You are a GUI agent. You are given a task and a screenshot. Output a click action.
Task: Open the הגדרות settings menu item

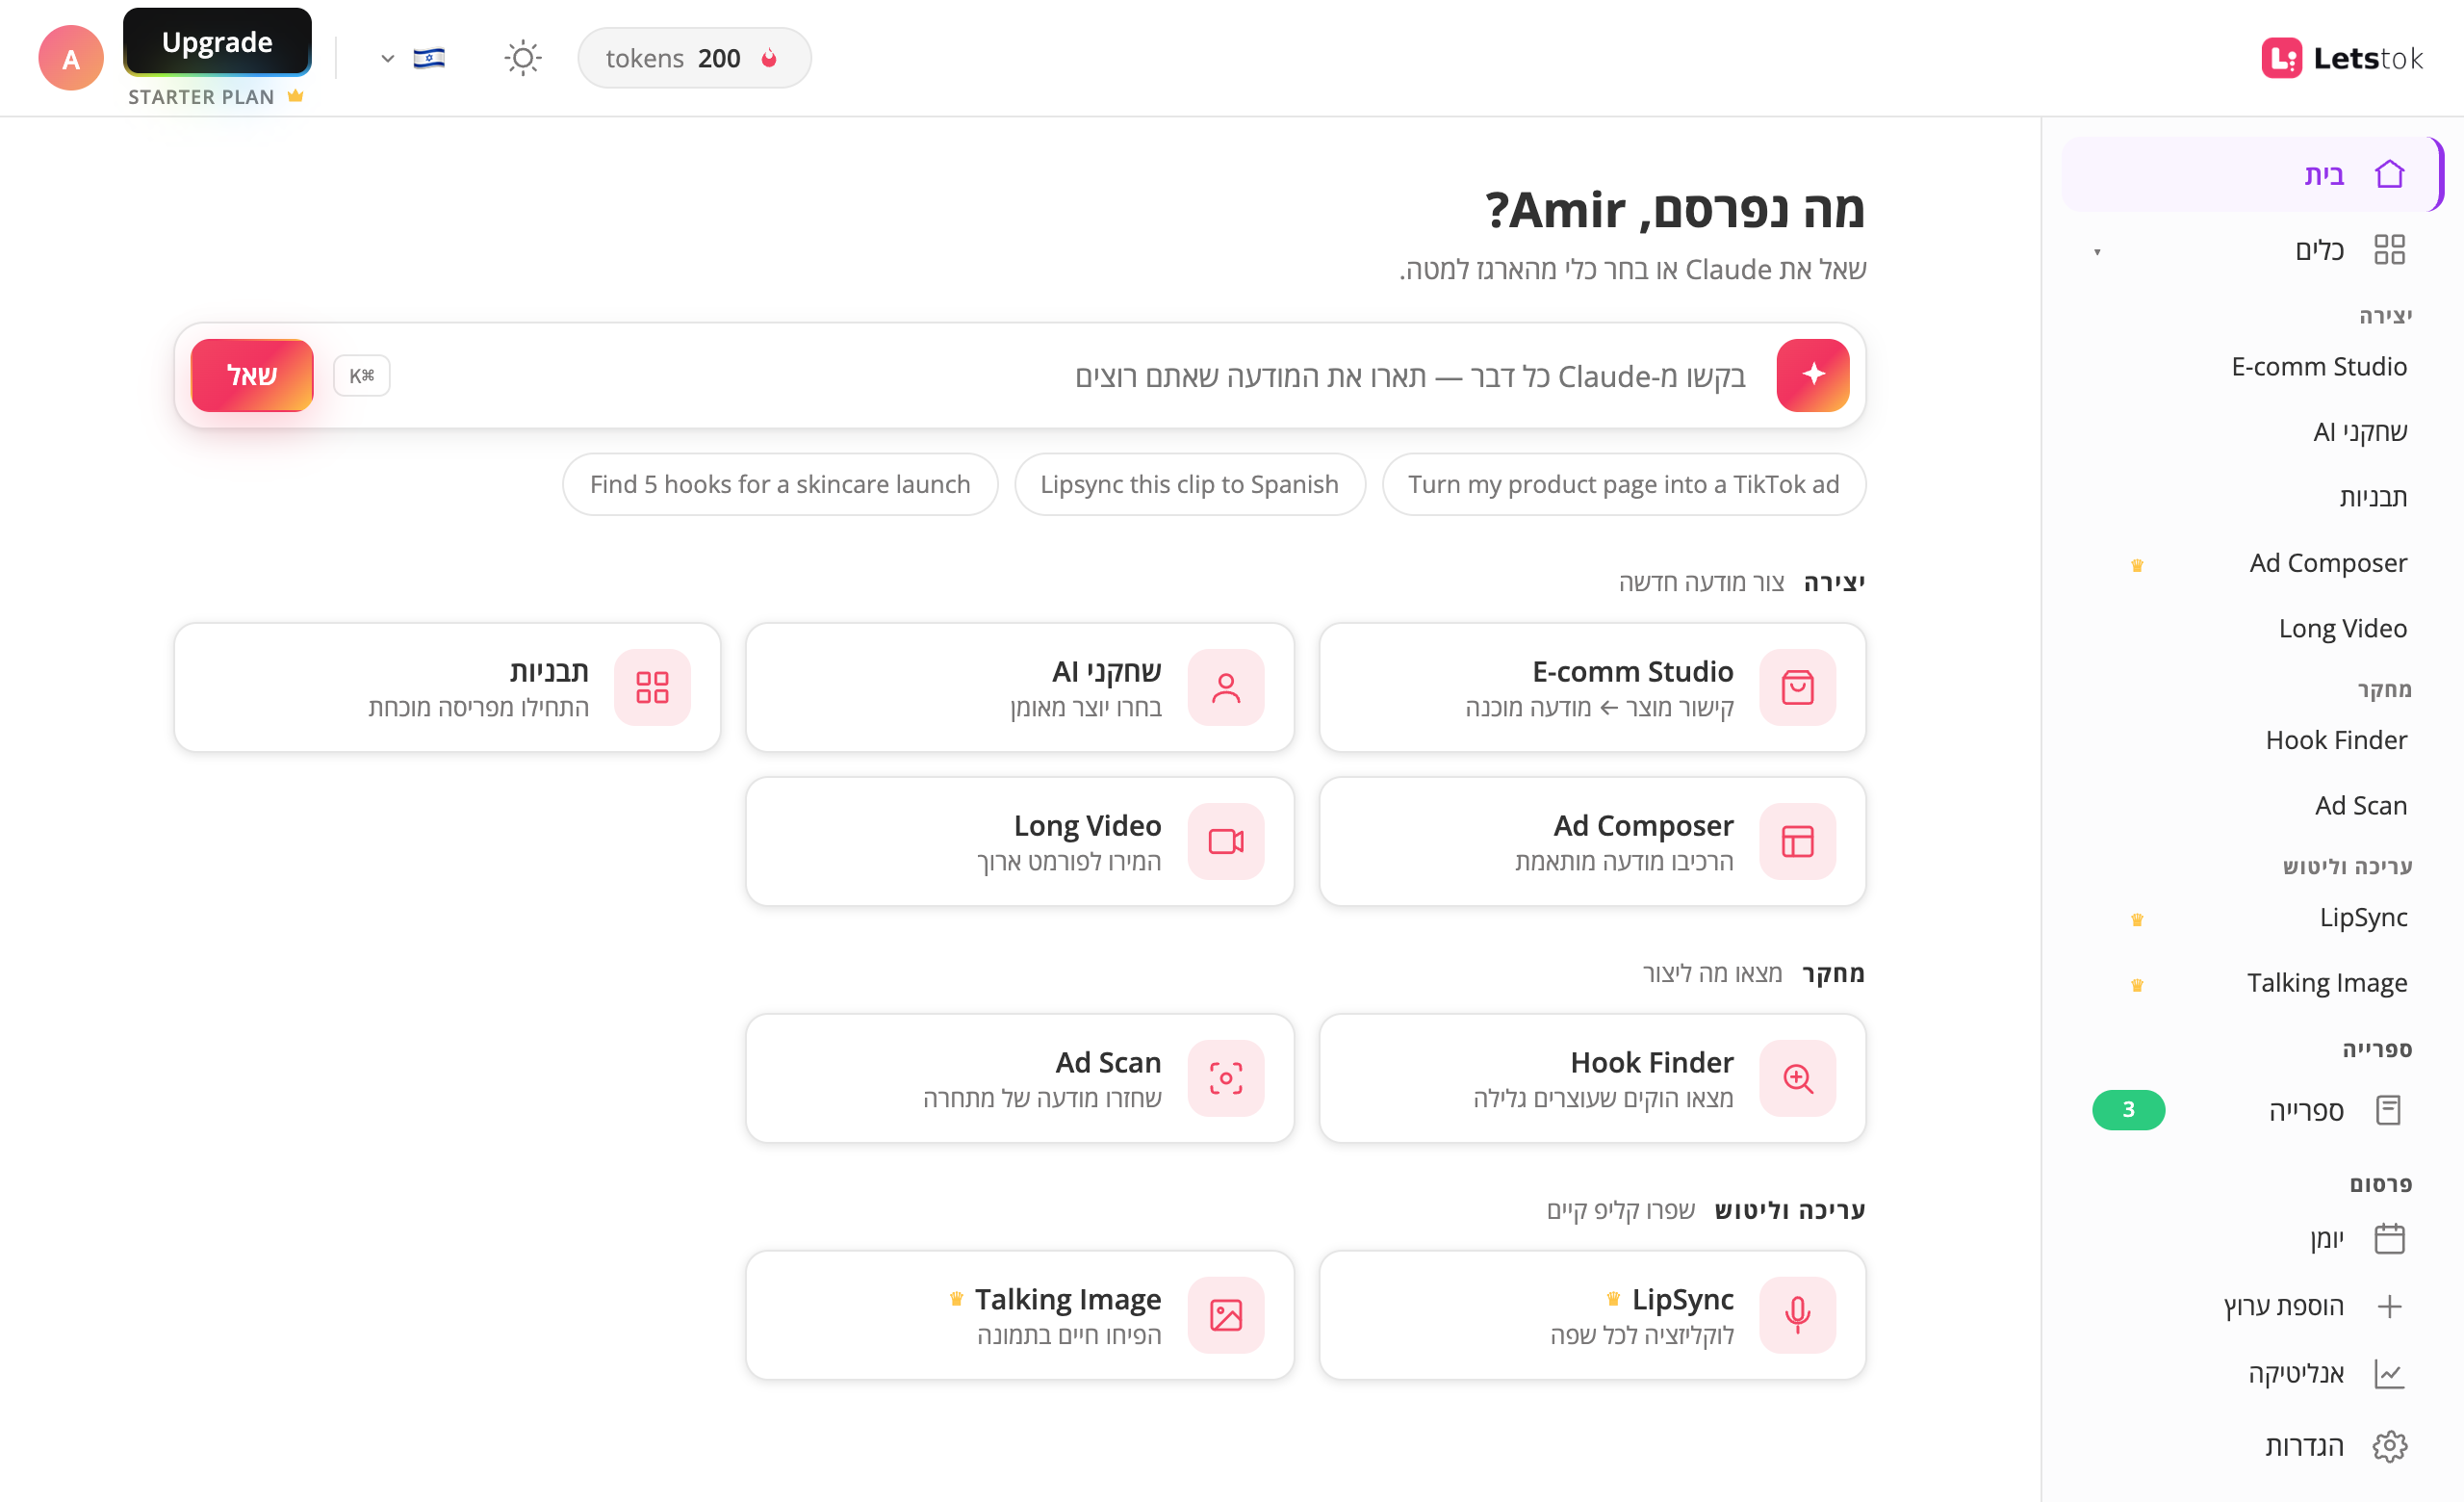pyautogui.click(x=2251, y=1446)
